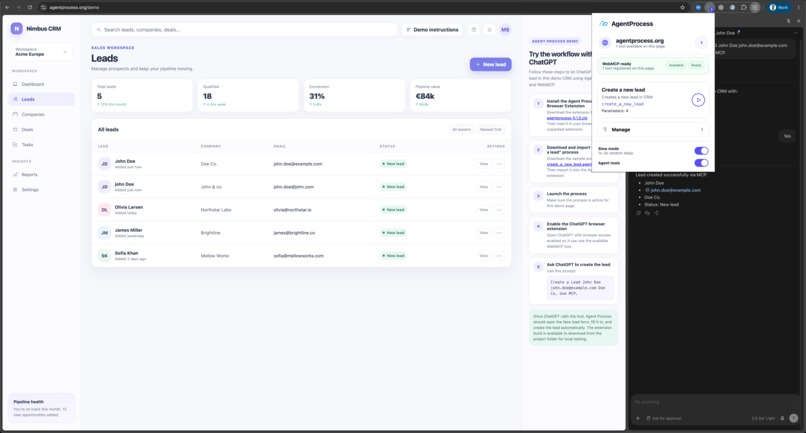Open more actions for Sofia Khan

coord(499,256)
